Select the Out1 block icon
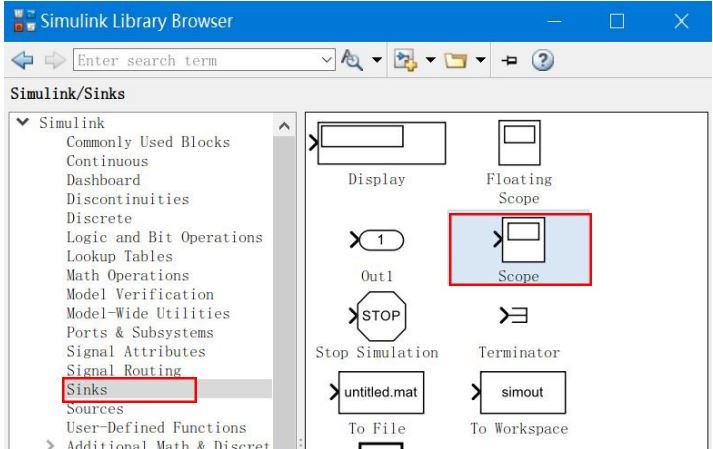This screenshot has width=713, height=449. pos(377,240)
